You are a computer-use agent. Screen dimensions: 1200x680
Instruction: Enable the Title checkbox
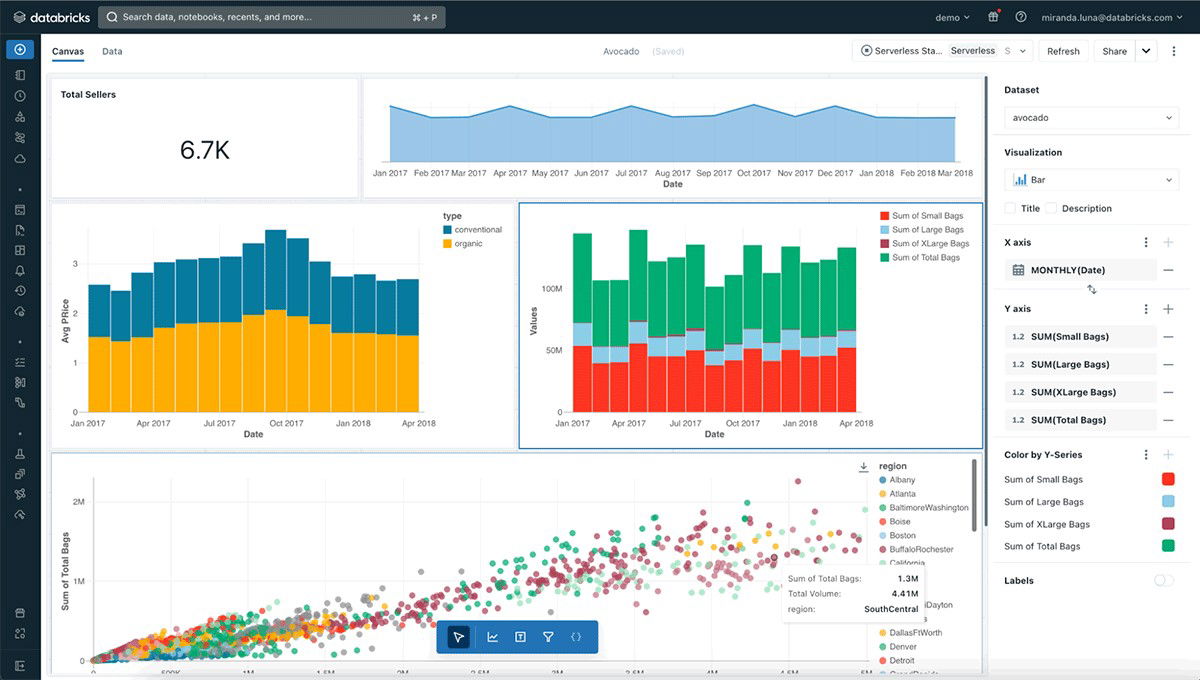pos(1010,208)
